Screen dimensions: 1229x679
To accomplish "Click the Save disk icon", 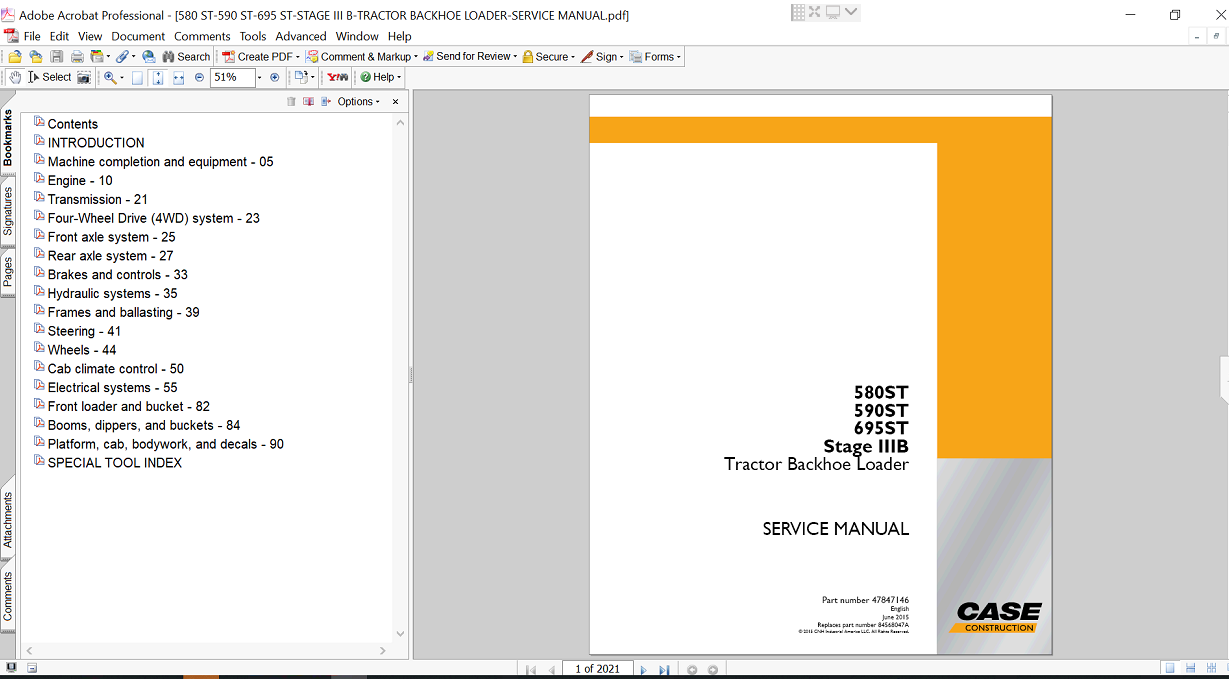I will (57, 57).
